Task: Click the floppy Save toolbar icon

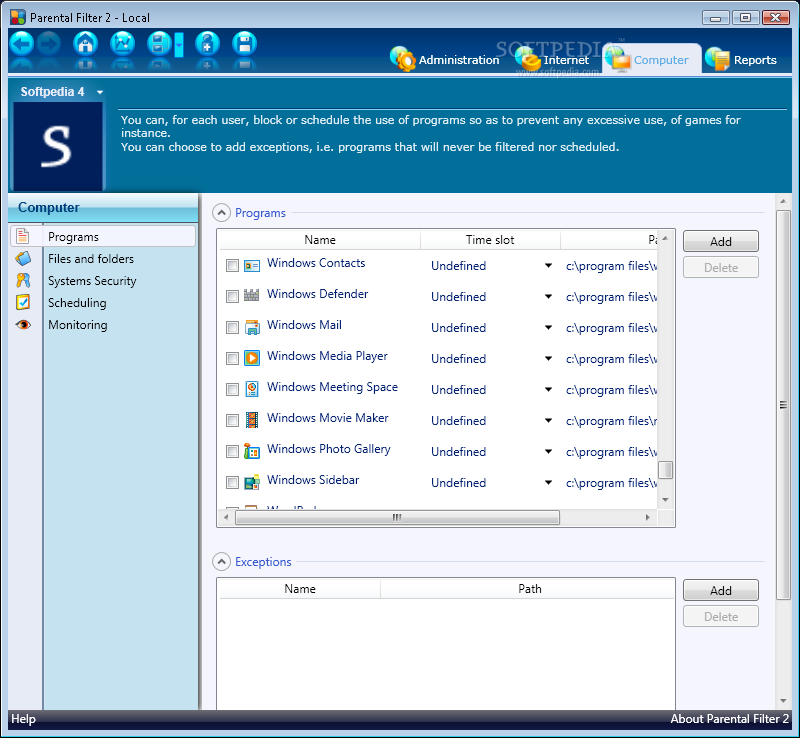Action: pos(244,44)
